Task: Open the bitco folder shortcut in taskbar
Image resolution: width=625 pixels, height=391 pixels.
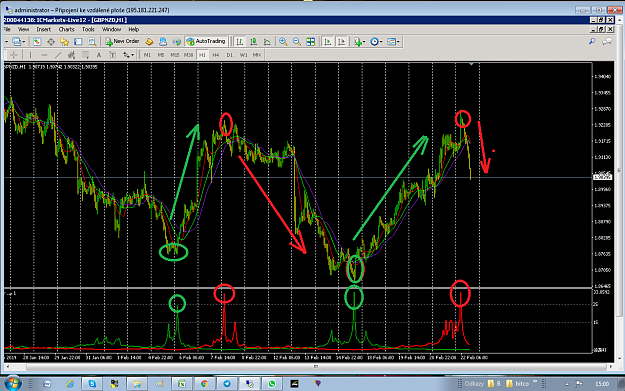Action: (517, 383)
